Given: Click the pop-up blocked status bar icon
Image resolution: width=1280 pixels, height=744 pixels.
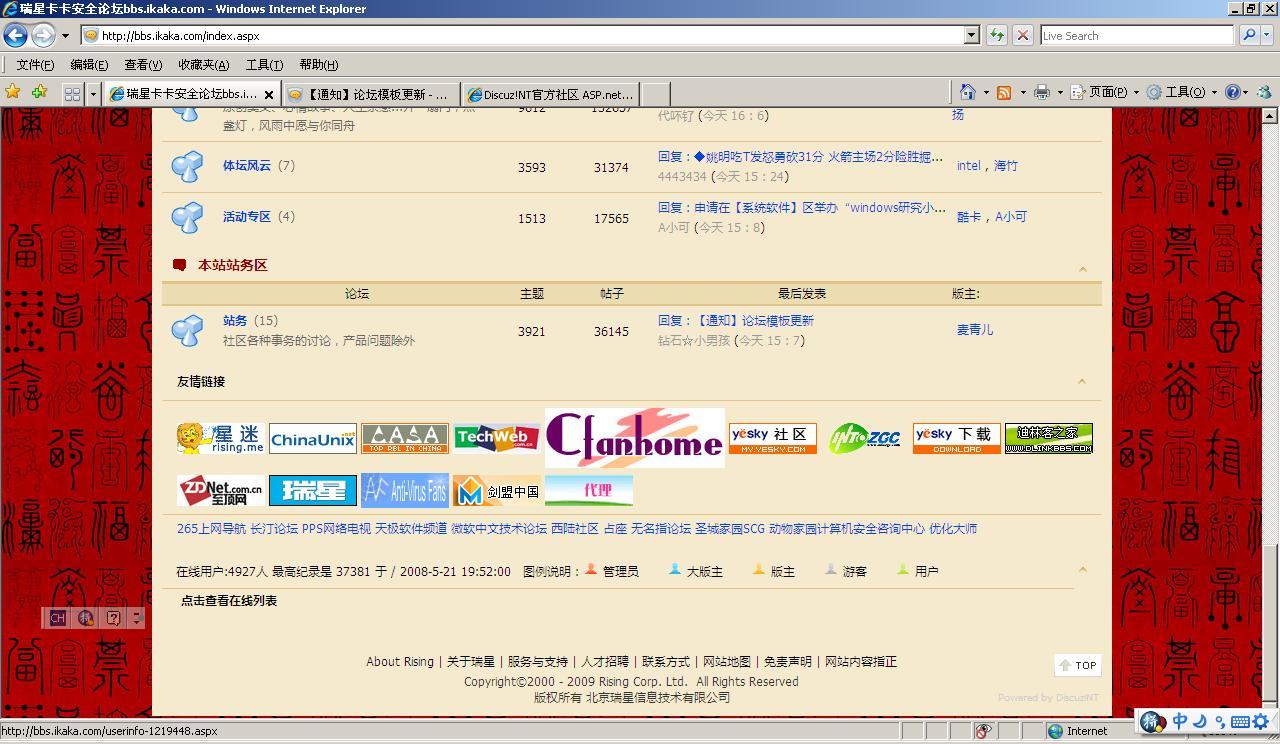Looking at the screenshot, I should pyautogui.click(x=983, y=731).
